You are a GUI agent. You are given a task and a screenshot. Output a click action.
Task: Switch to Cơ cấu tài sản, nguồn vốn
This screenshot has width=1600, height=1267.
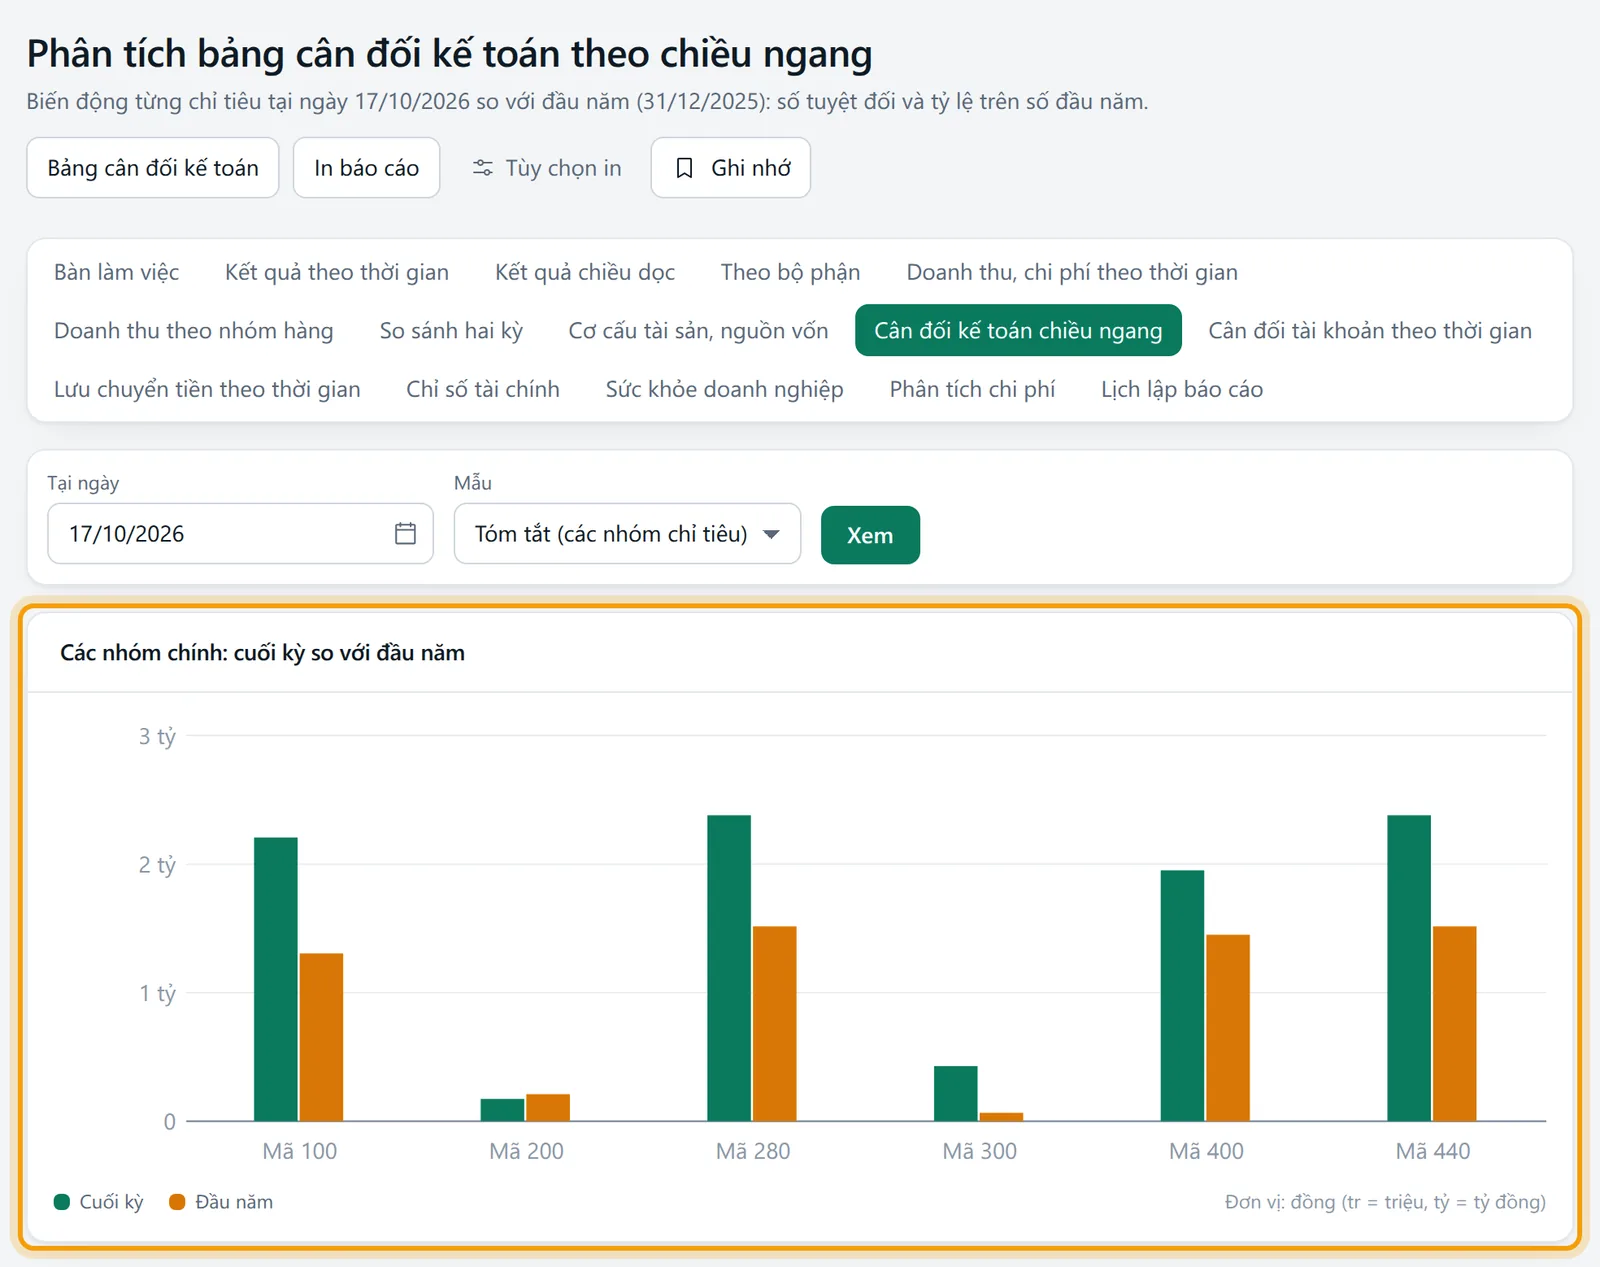pyautogui.click(x=698, y=331)
